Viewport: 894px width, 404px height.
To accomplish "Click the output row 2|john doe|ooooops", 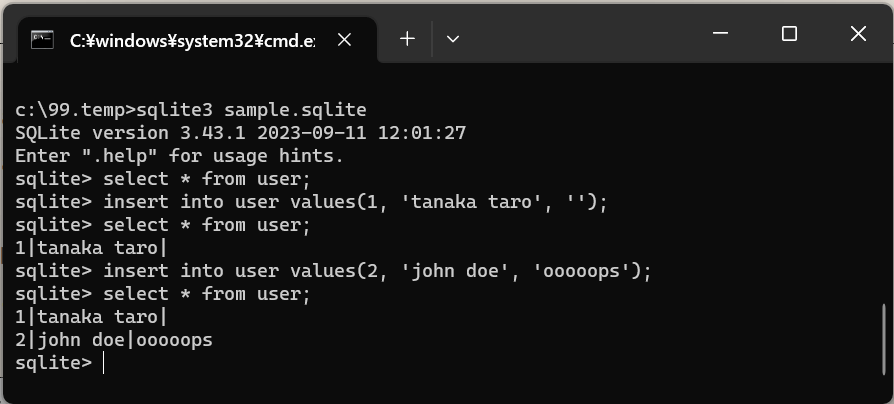I will click(114, 341).
